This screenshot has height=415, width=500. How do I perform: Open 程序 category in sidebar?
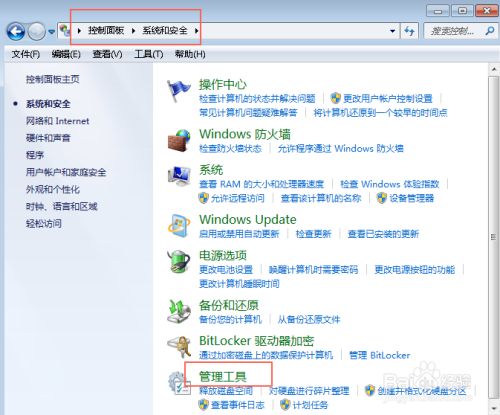coord(35,155)
